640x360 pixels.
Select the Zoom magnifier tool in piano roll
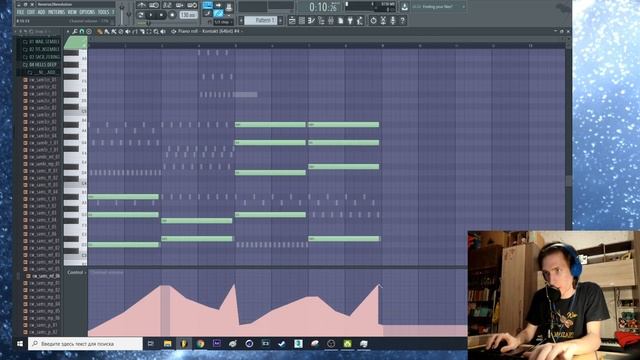pyautogui.click(x=156, y=31)
